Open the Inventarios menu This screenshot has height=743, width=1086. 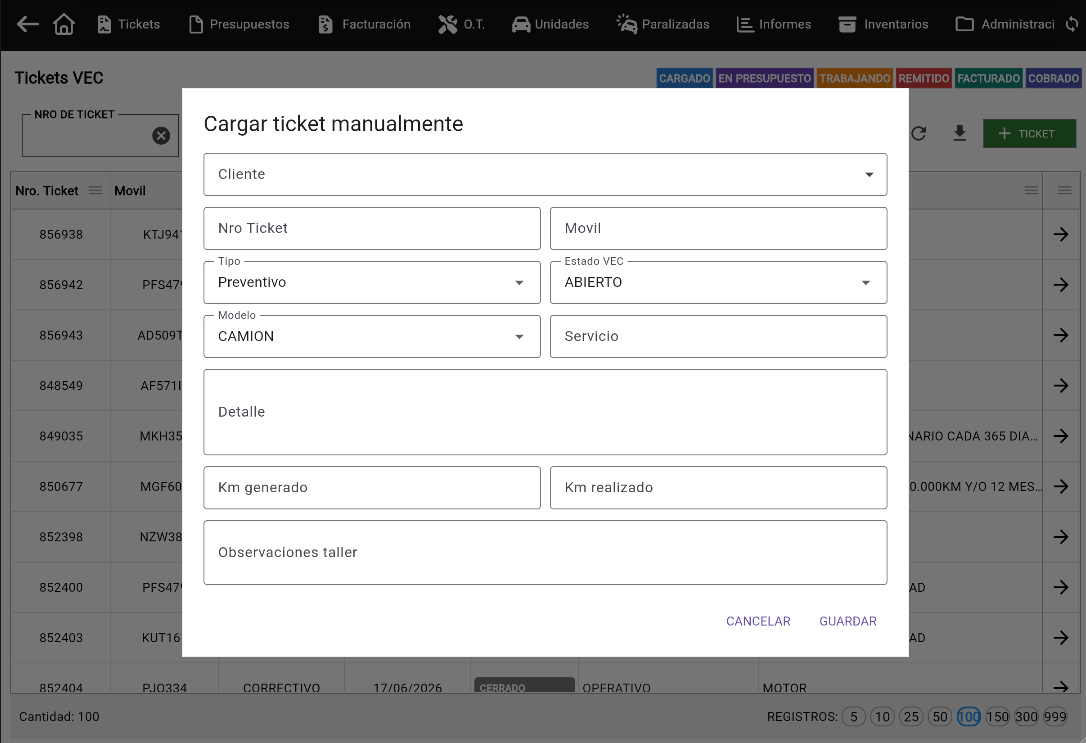(883, 24)
